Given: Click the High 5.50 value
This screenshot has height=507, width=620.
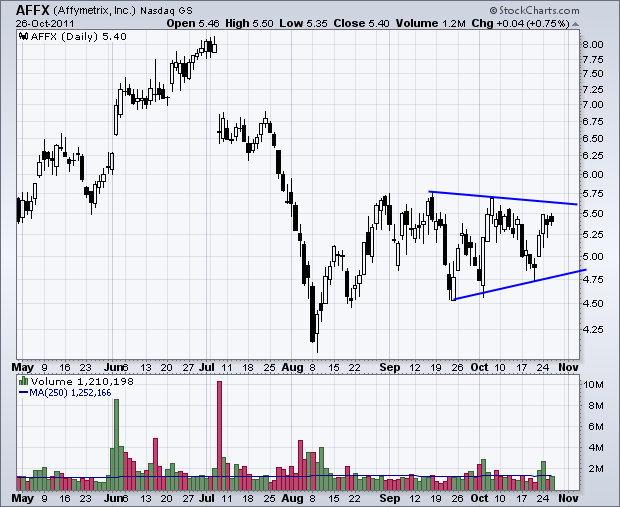Looking at the screenshot, I should pyautogui.click(x=249, y=23).
